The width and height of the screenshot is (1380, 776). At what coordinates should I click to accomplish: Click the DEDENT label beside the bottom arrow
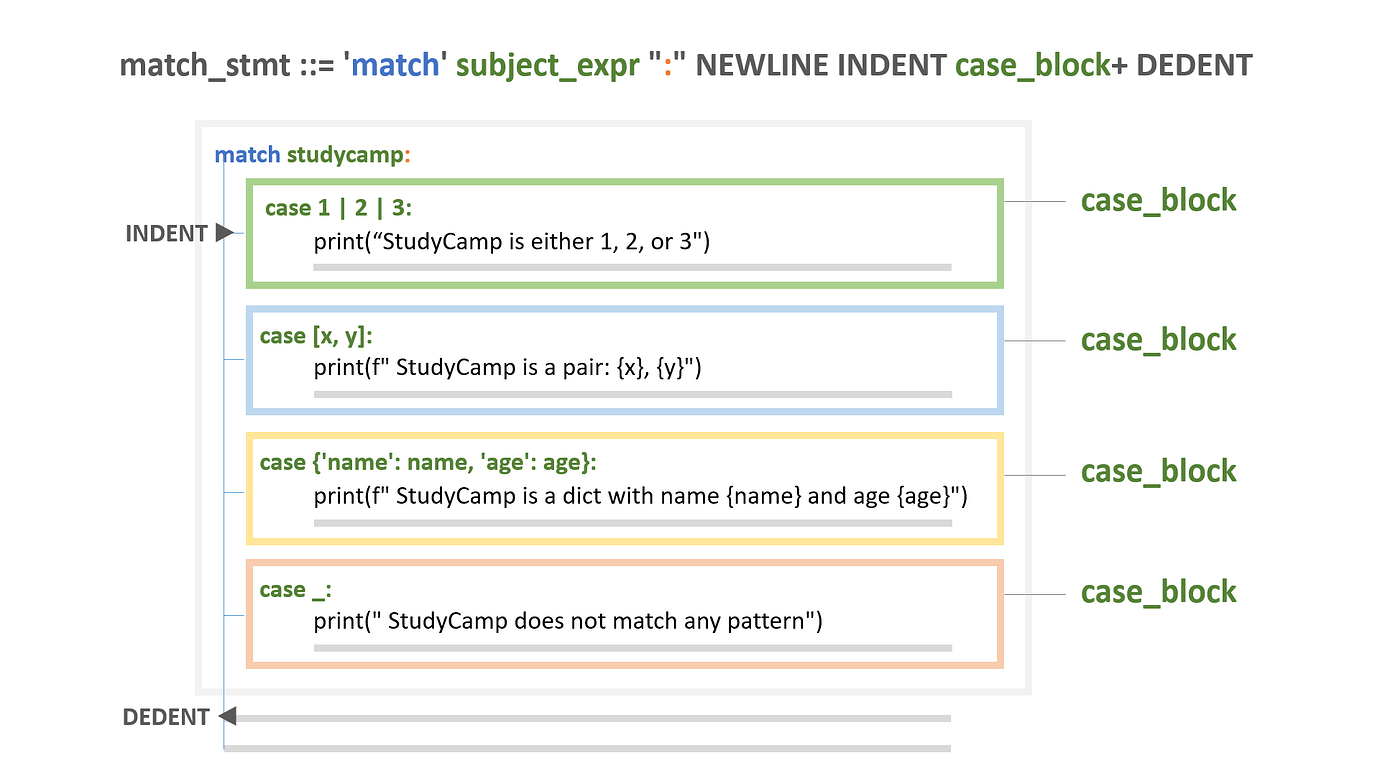coord(166,717)
